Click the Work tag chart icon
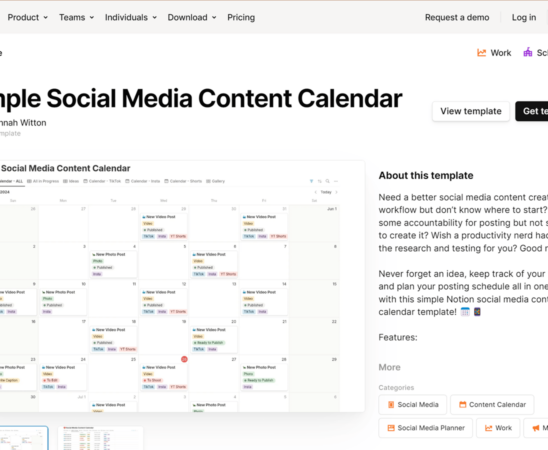548x450 pixels. [489, 428]
